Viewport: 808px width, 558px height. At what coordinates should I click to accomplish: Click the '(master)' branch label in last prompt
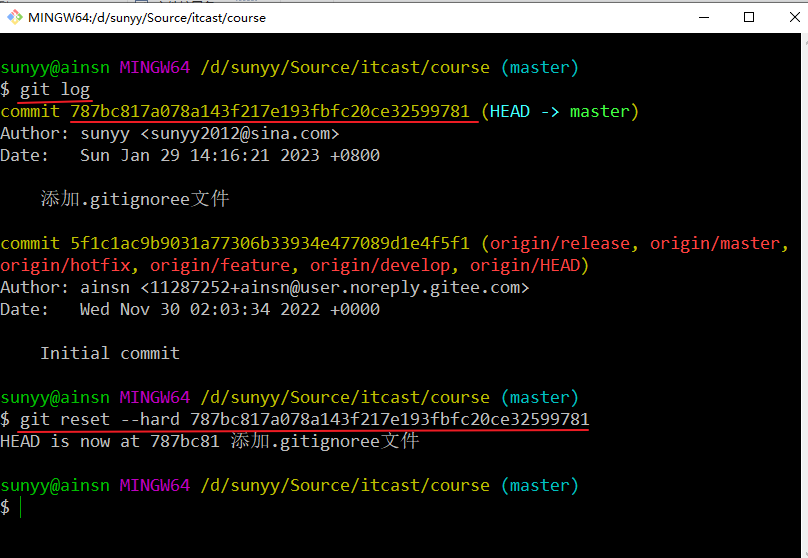click(x=540, y=485)
